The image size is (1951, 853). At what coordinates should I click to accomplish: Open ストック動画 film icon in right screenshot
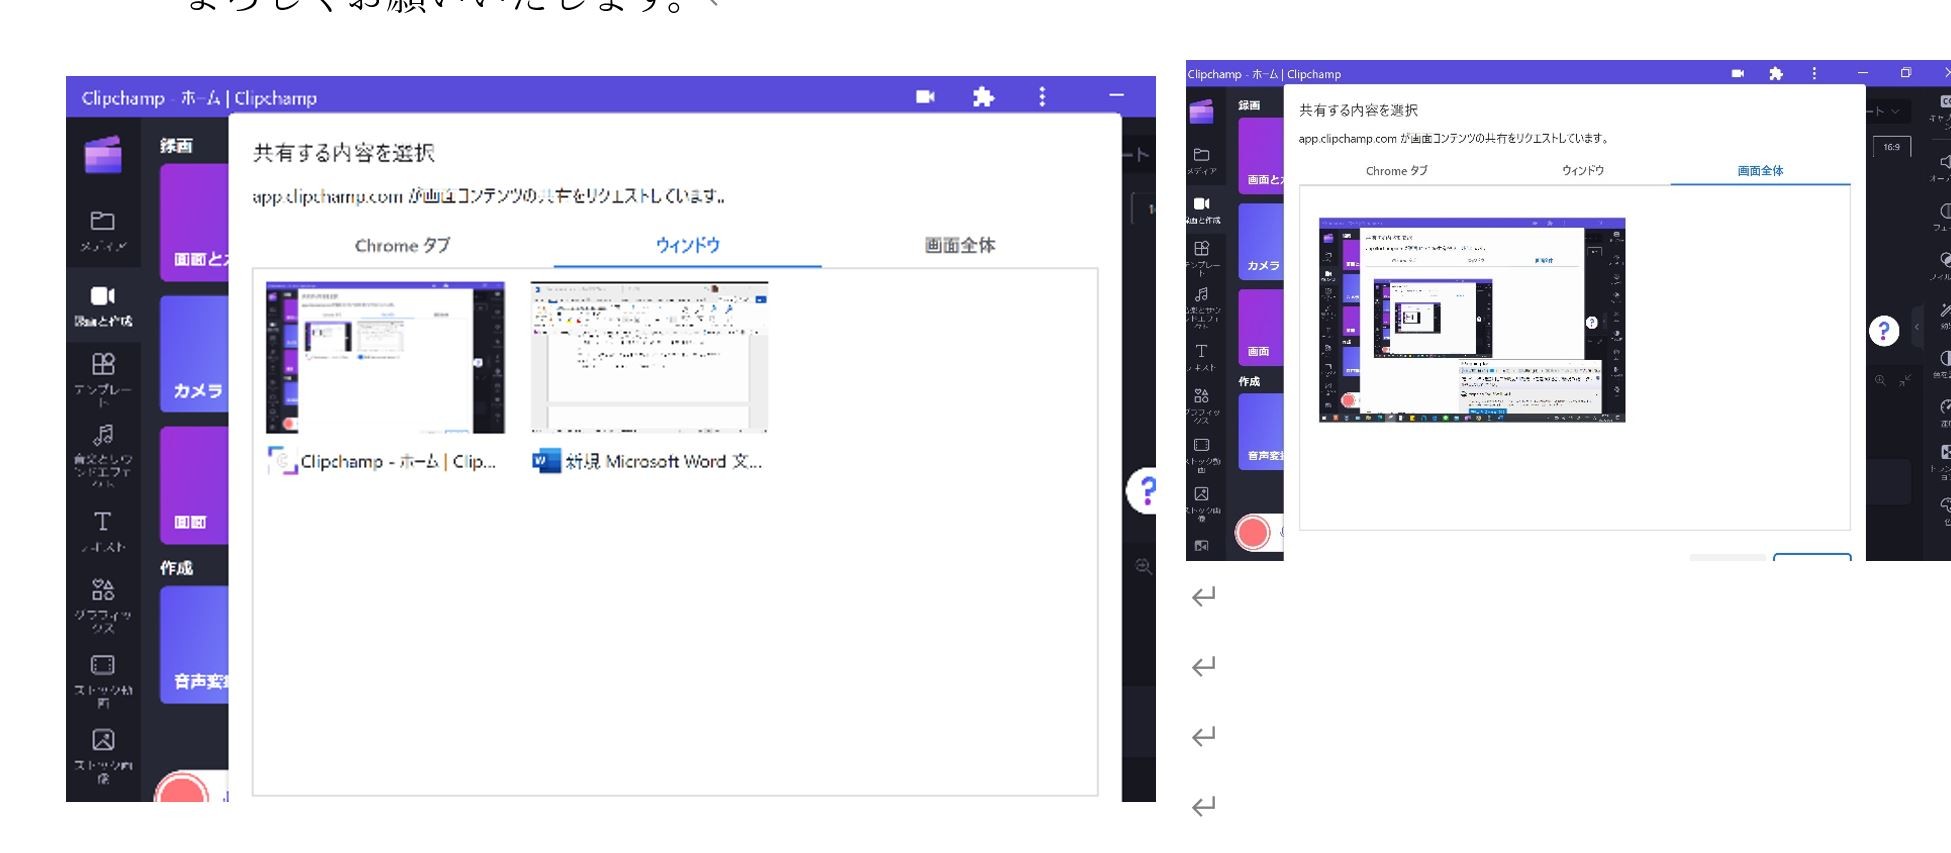[1202, 445]
